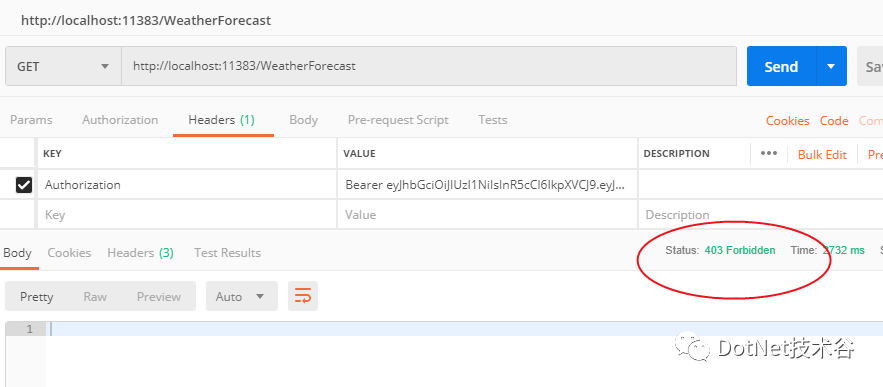This screenshot has width=883, height=387.
Task: Open the Auto format dropdown
Action: click(242, 296)
